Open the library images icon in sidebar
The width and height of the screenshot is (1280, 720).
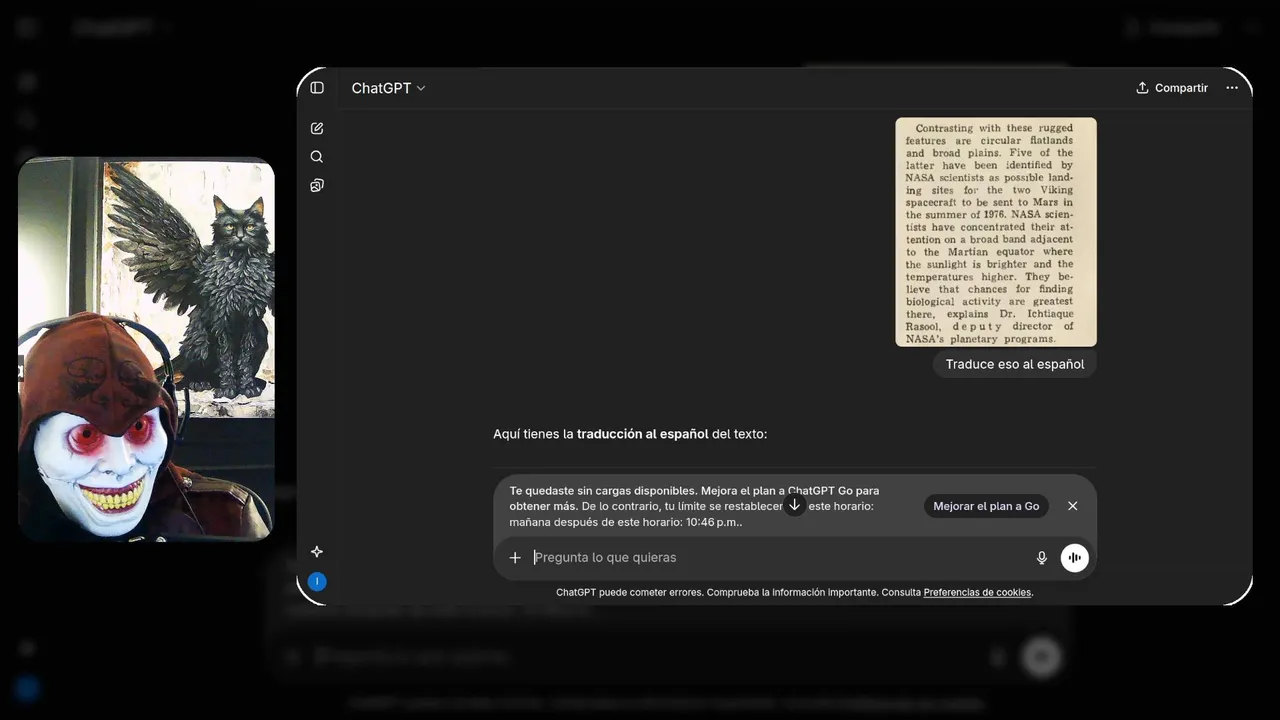[x=317, y=185]
